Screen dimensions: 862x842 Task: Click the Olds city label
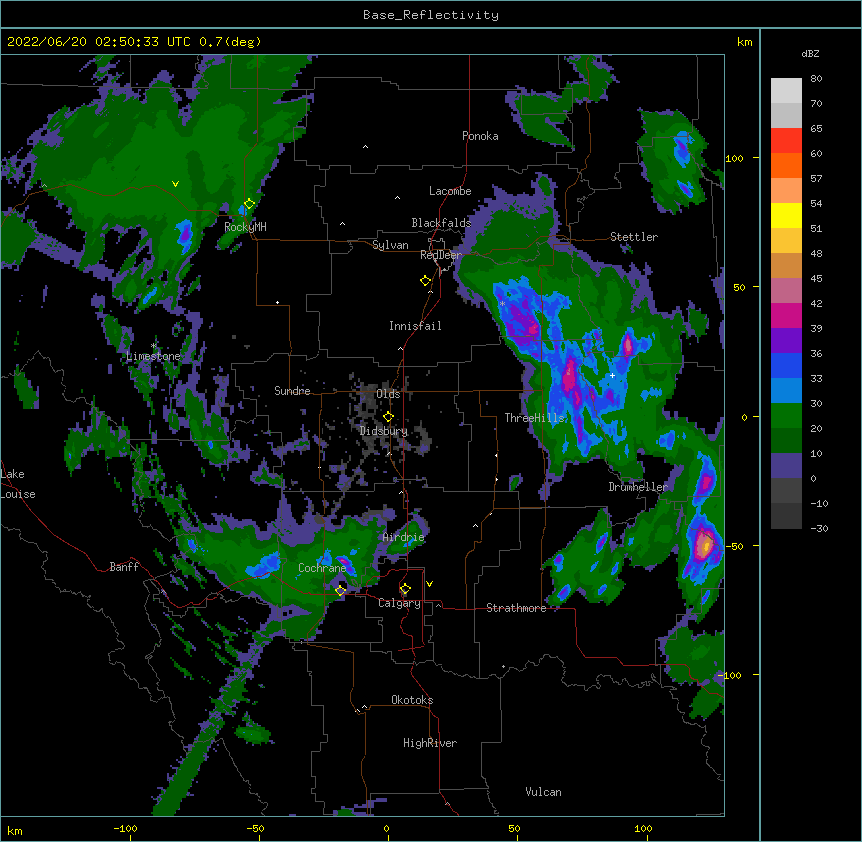coord(388,394)
